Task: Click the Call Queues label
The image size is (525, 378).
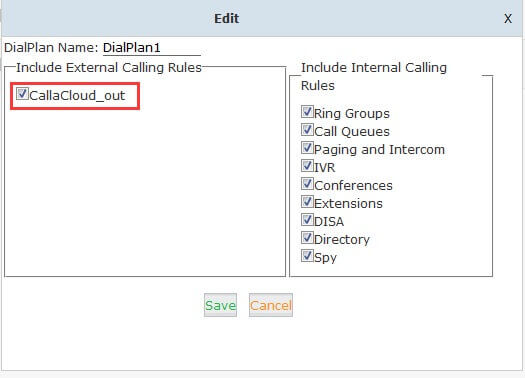Action: click(352, 132)
